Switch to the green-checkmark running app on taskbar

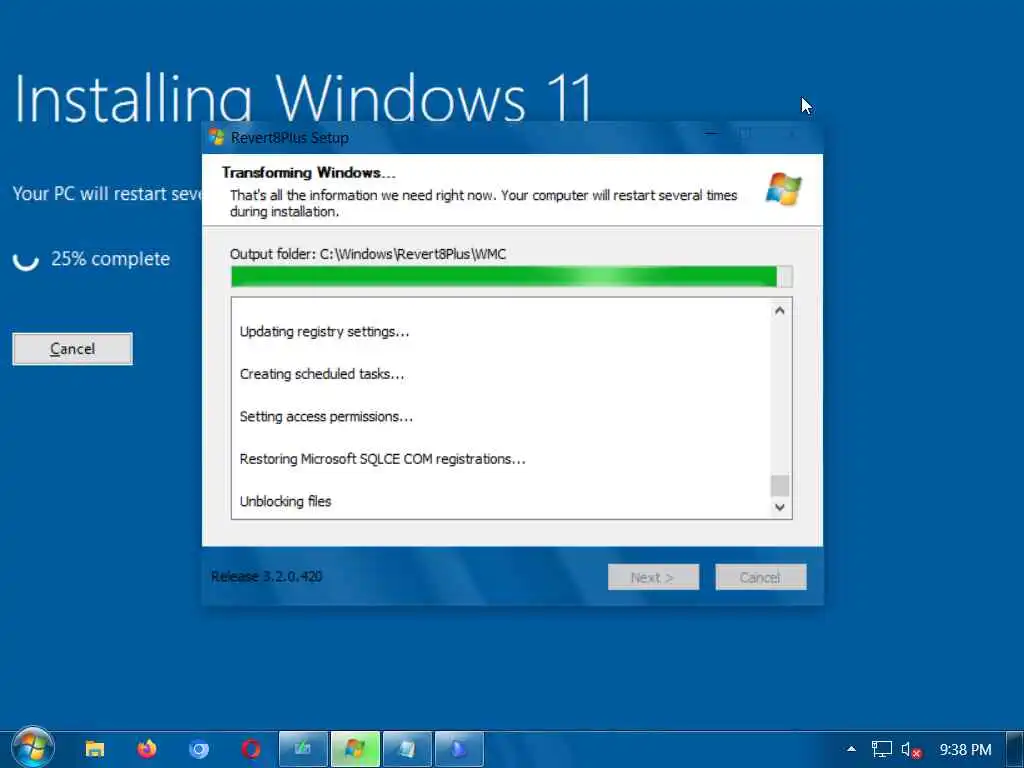coord(303,749)
